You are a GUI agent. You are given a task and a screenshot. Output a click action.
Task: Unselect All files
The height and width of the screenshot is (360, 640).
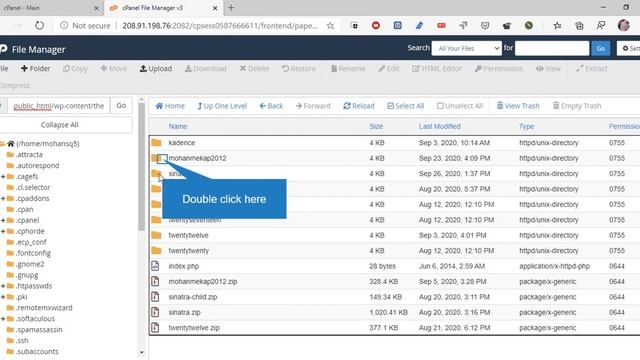460,106
